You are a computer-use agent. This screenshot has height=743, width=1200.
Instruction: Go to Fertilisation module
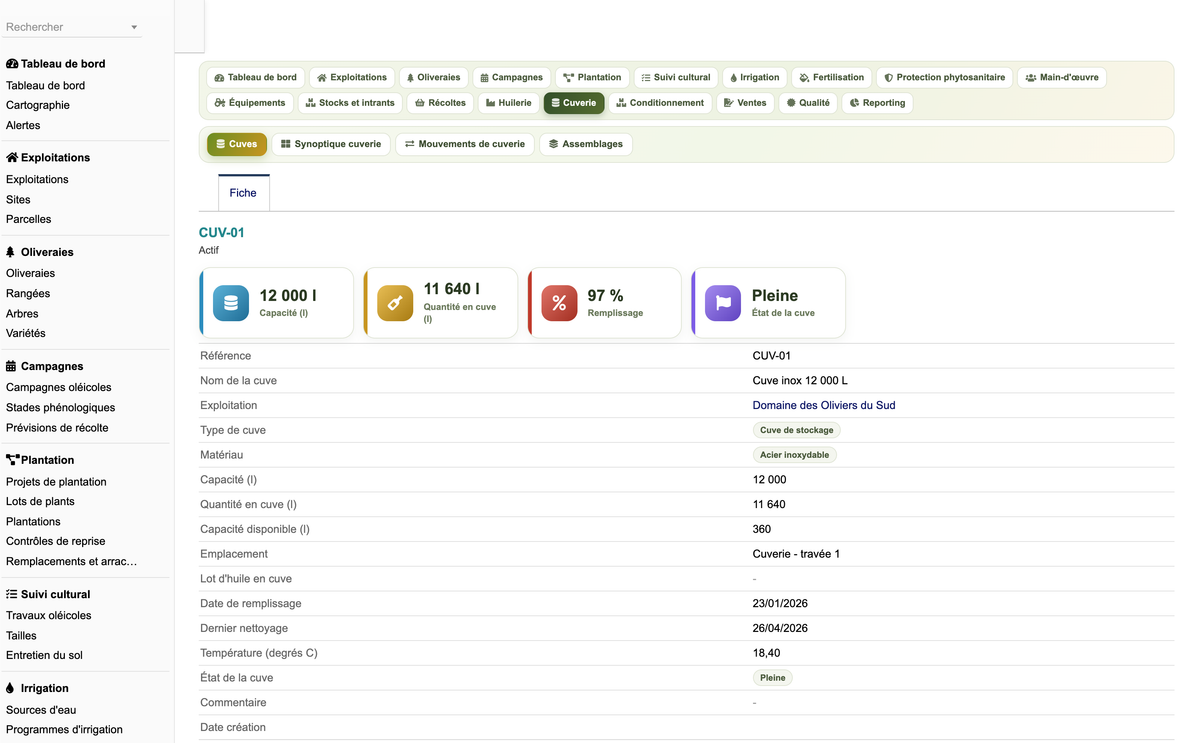tap(832, 77)
